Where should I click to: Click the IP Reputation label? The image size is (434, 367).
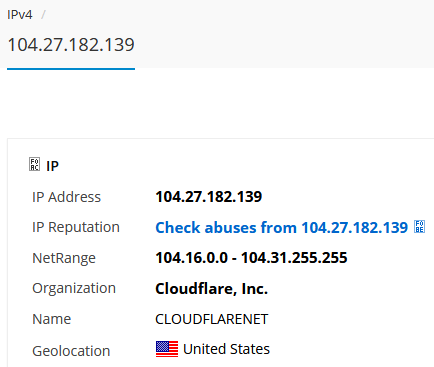(76, 227)
